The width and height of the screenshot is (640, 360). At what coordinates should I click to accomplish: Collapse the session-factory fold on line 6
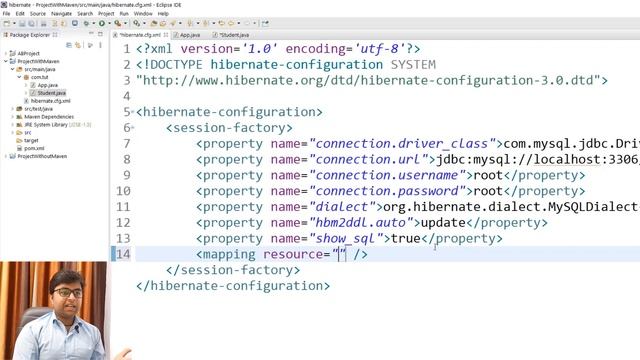[133, 128]
